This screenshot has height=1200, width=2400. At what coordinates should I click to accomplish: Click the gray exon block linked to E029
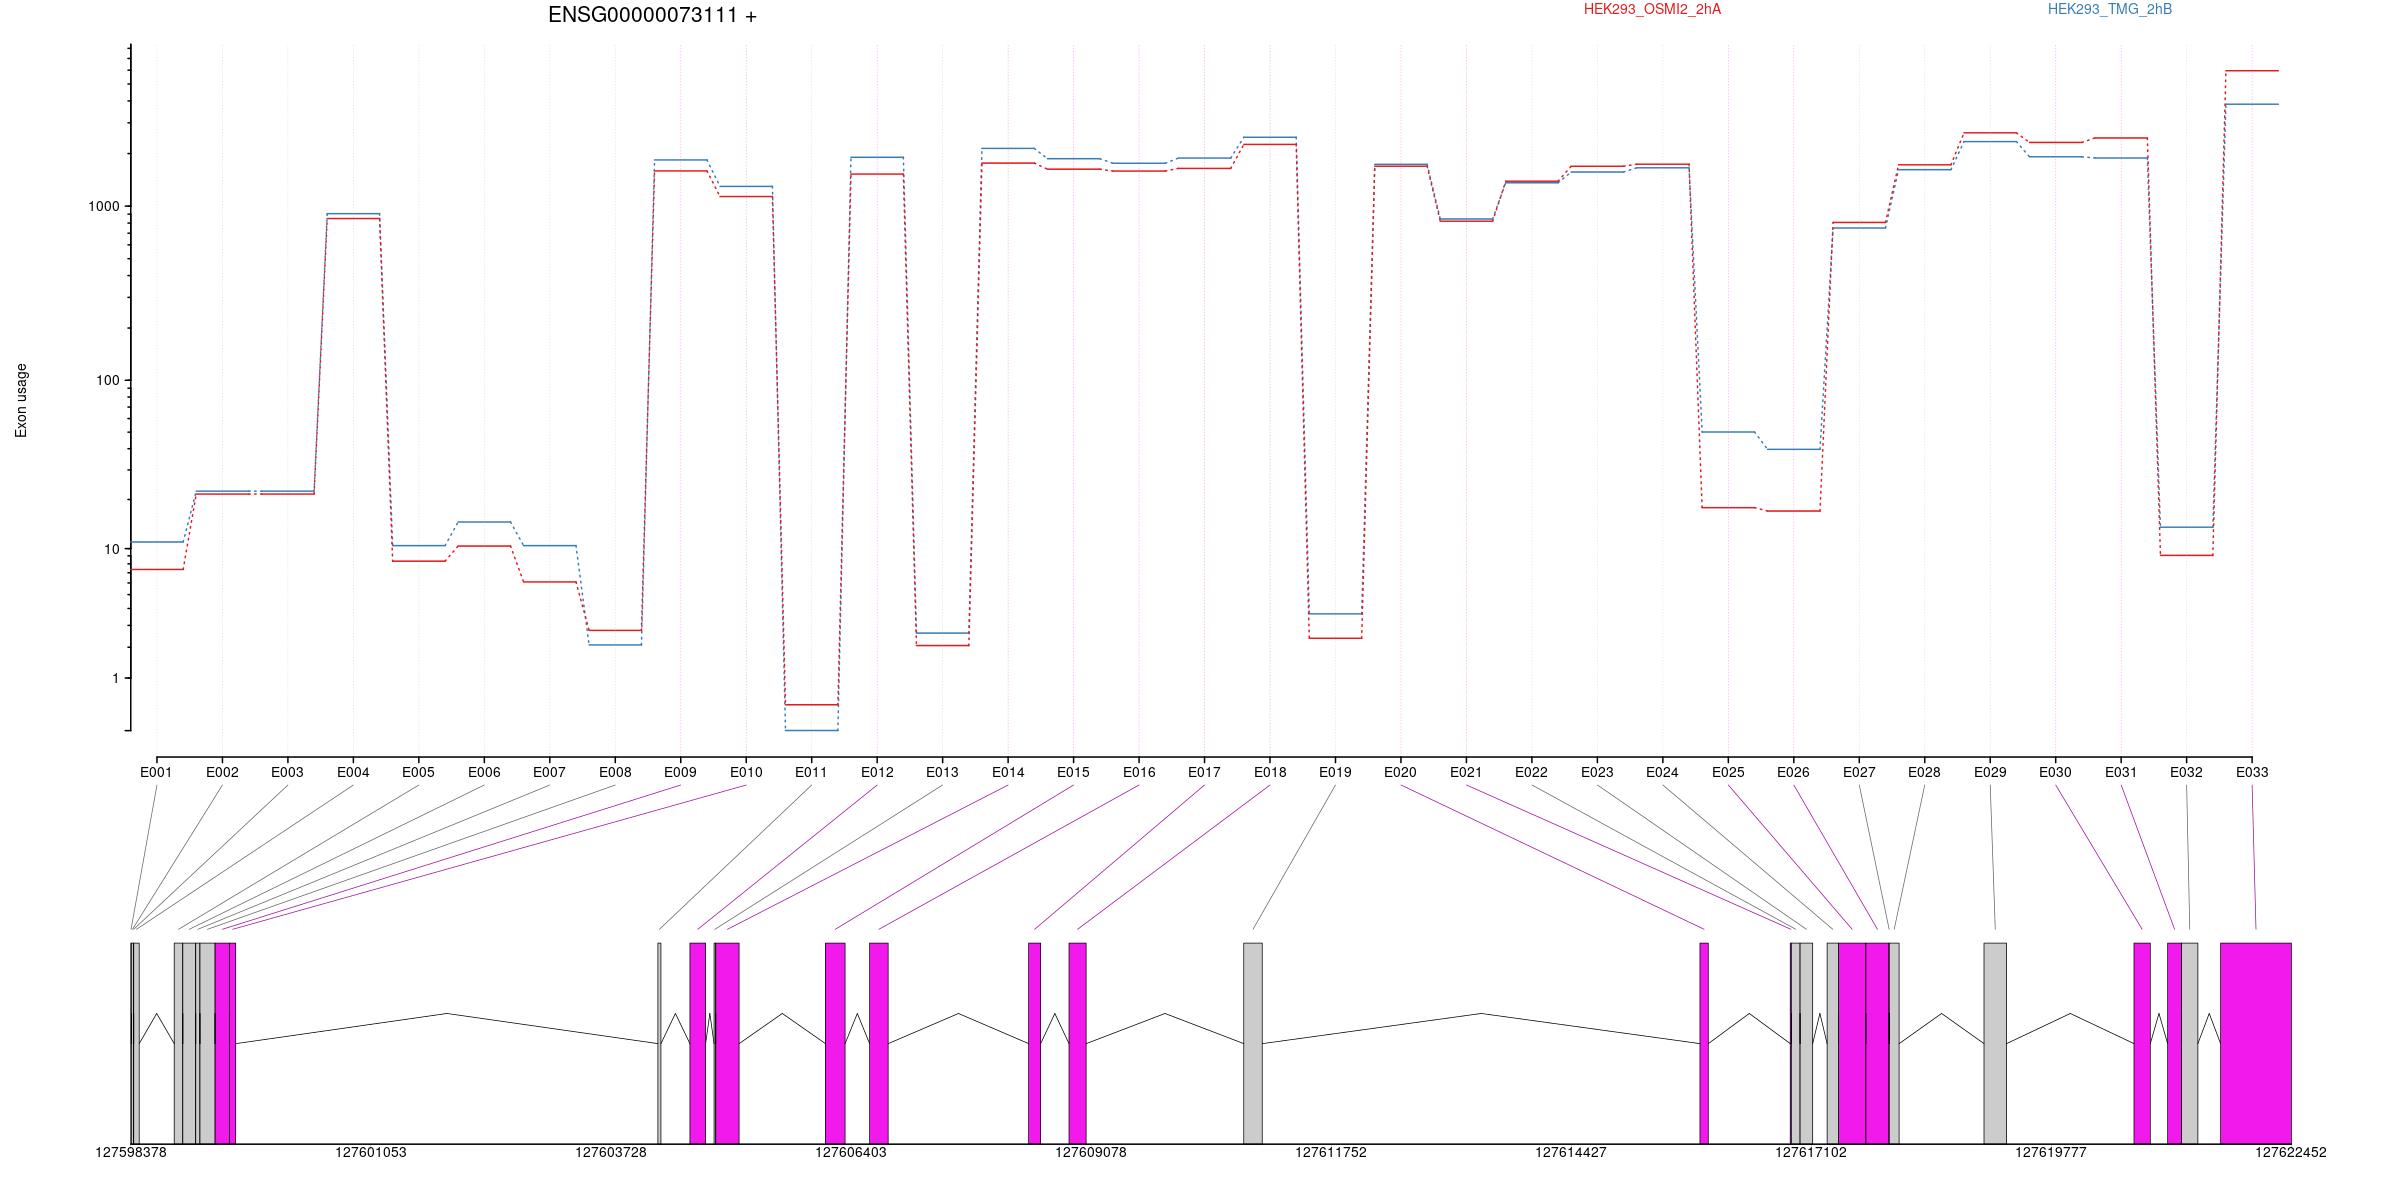click(1995, 1043)
